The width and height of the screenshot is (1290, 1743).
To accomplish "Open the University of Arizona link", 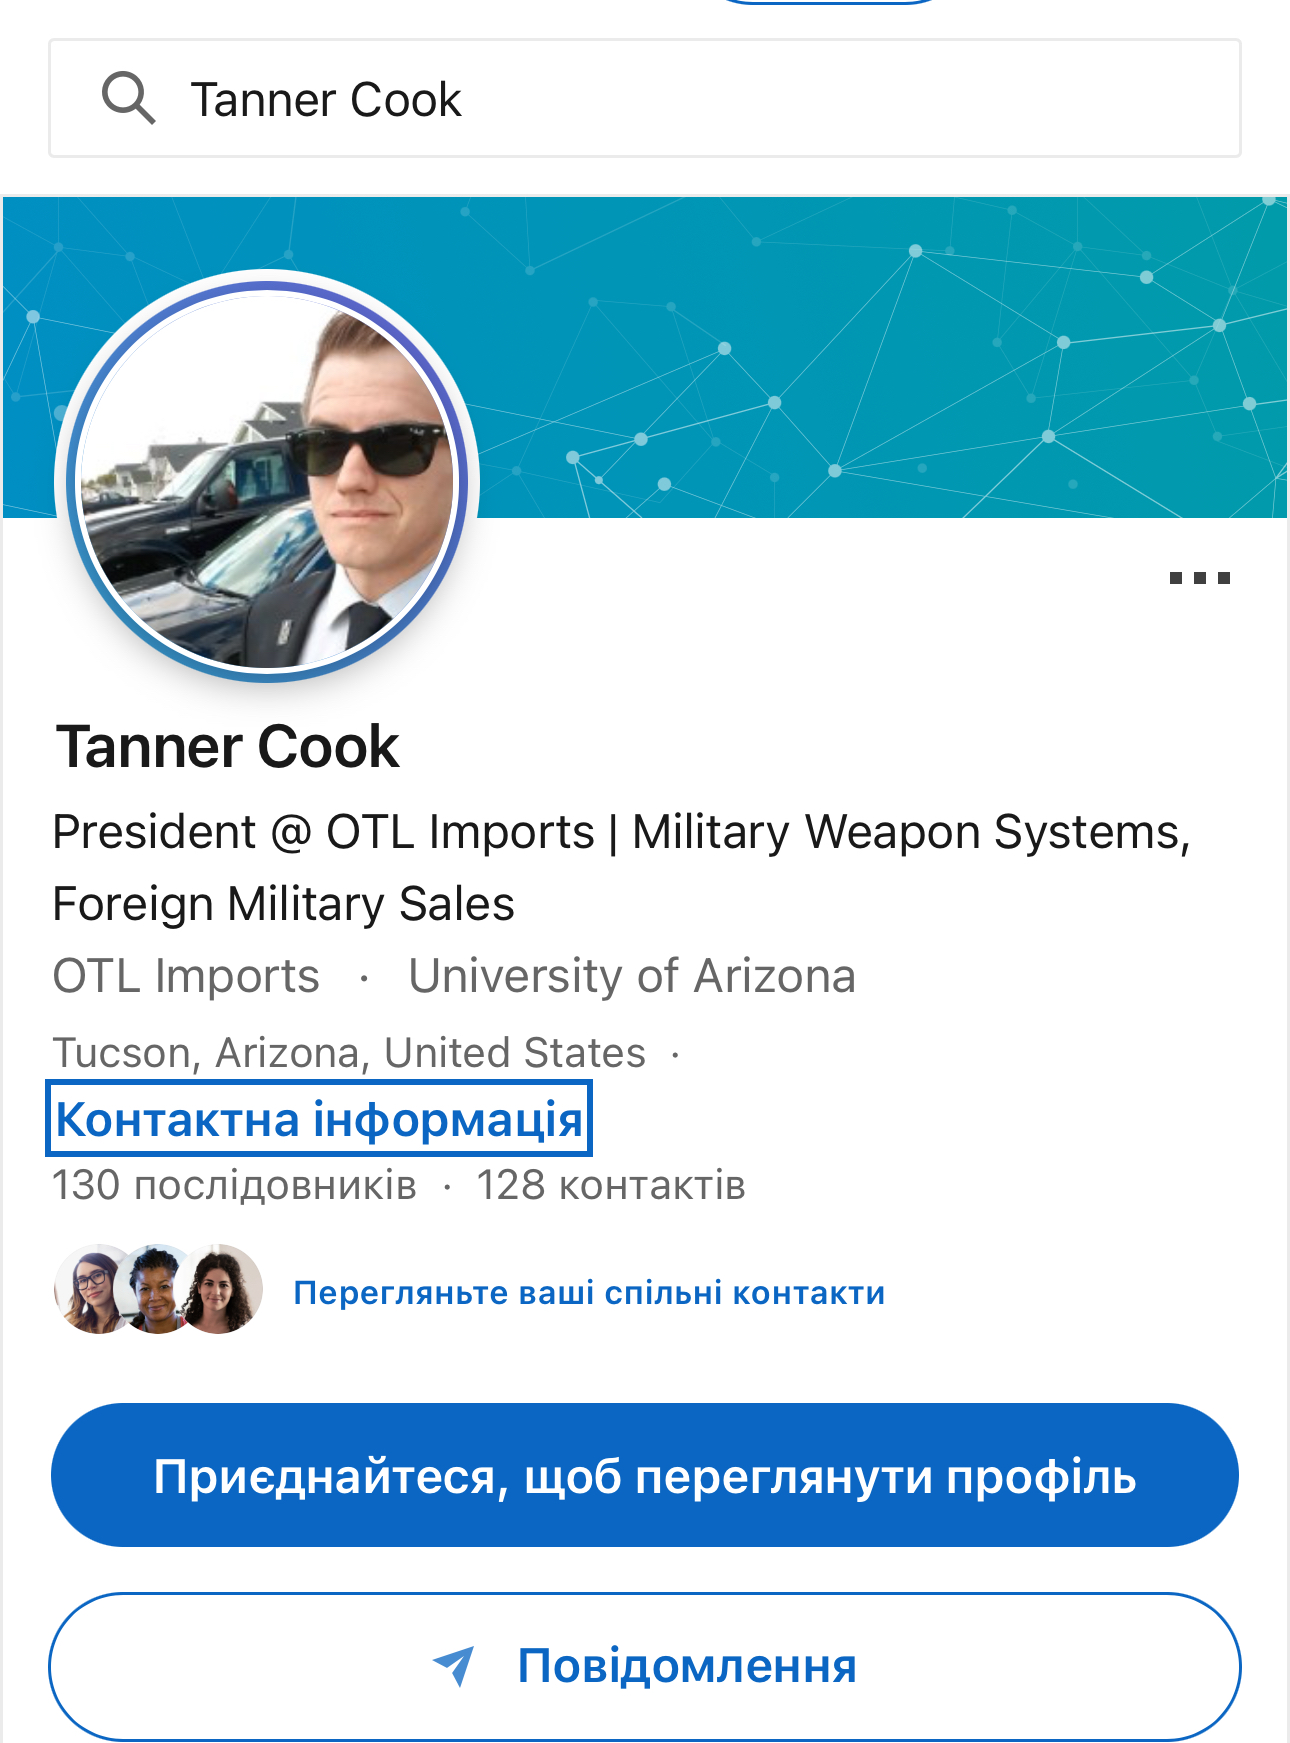I will pos(632,976).
